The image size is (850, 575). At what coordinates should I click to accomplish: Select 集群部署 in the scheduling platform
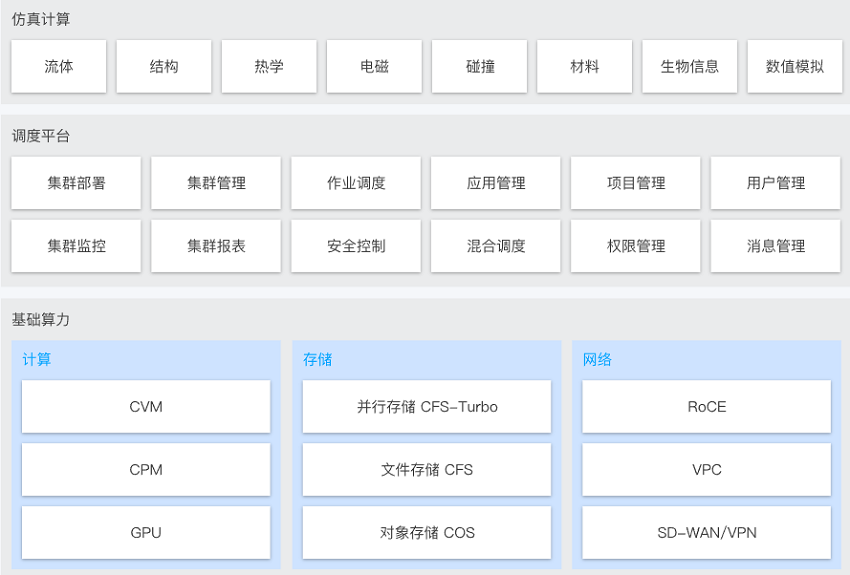point(76,183)
